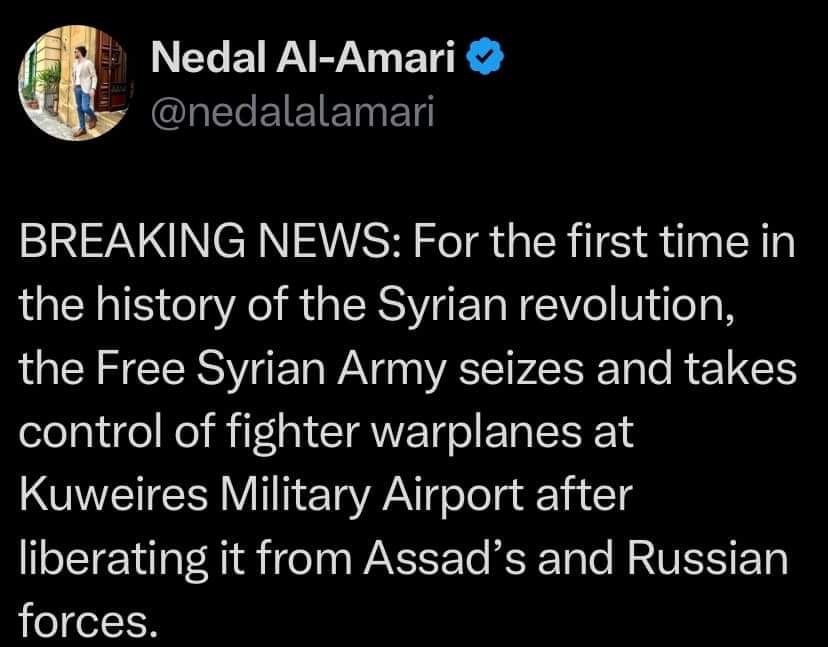
Task: Click the word "Free" in the tweet
Action: 140,369
